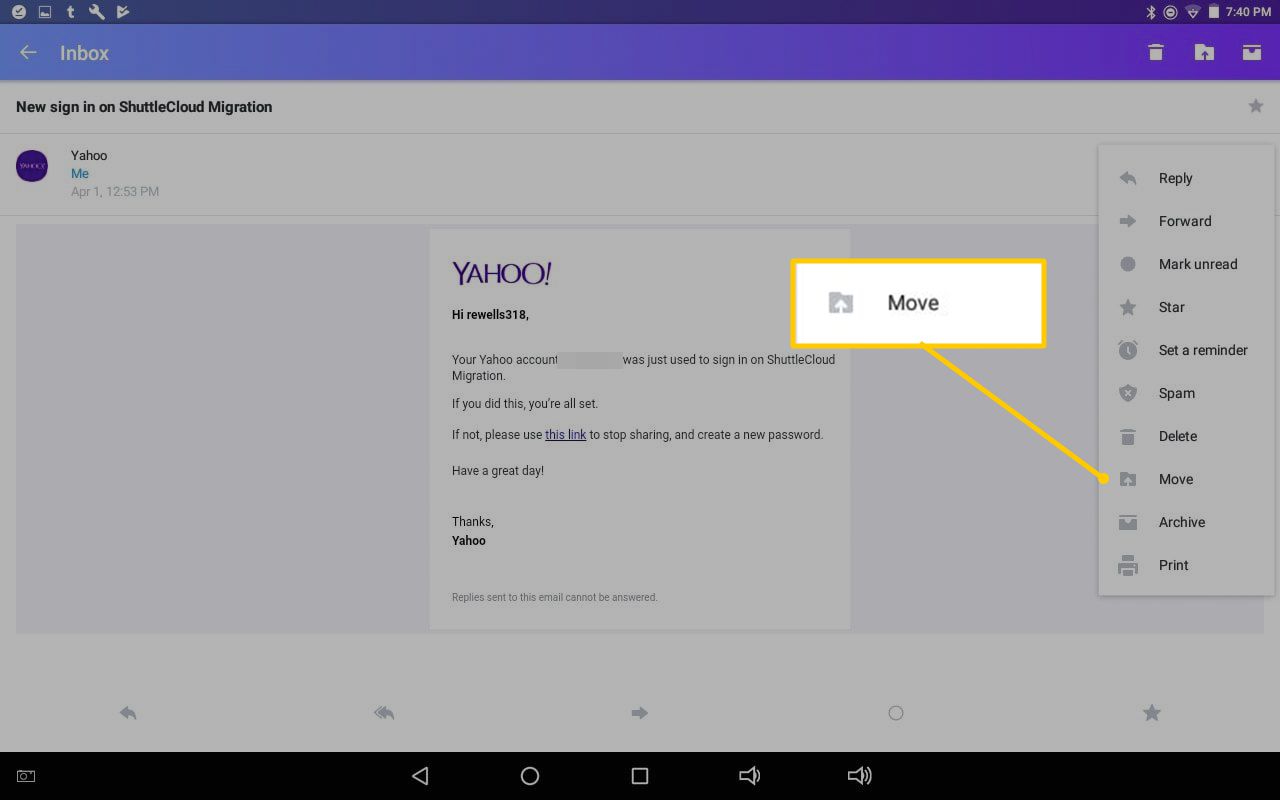The height and width of the screenshot is (800, 1280).
Task: Choose Archive in the context menu
Action: pos(1186,522)
